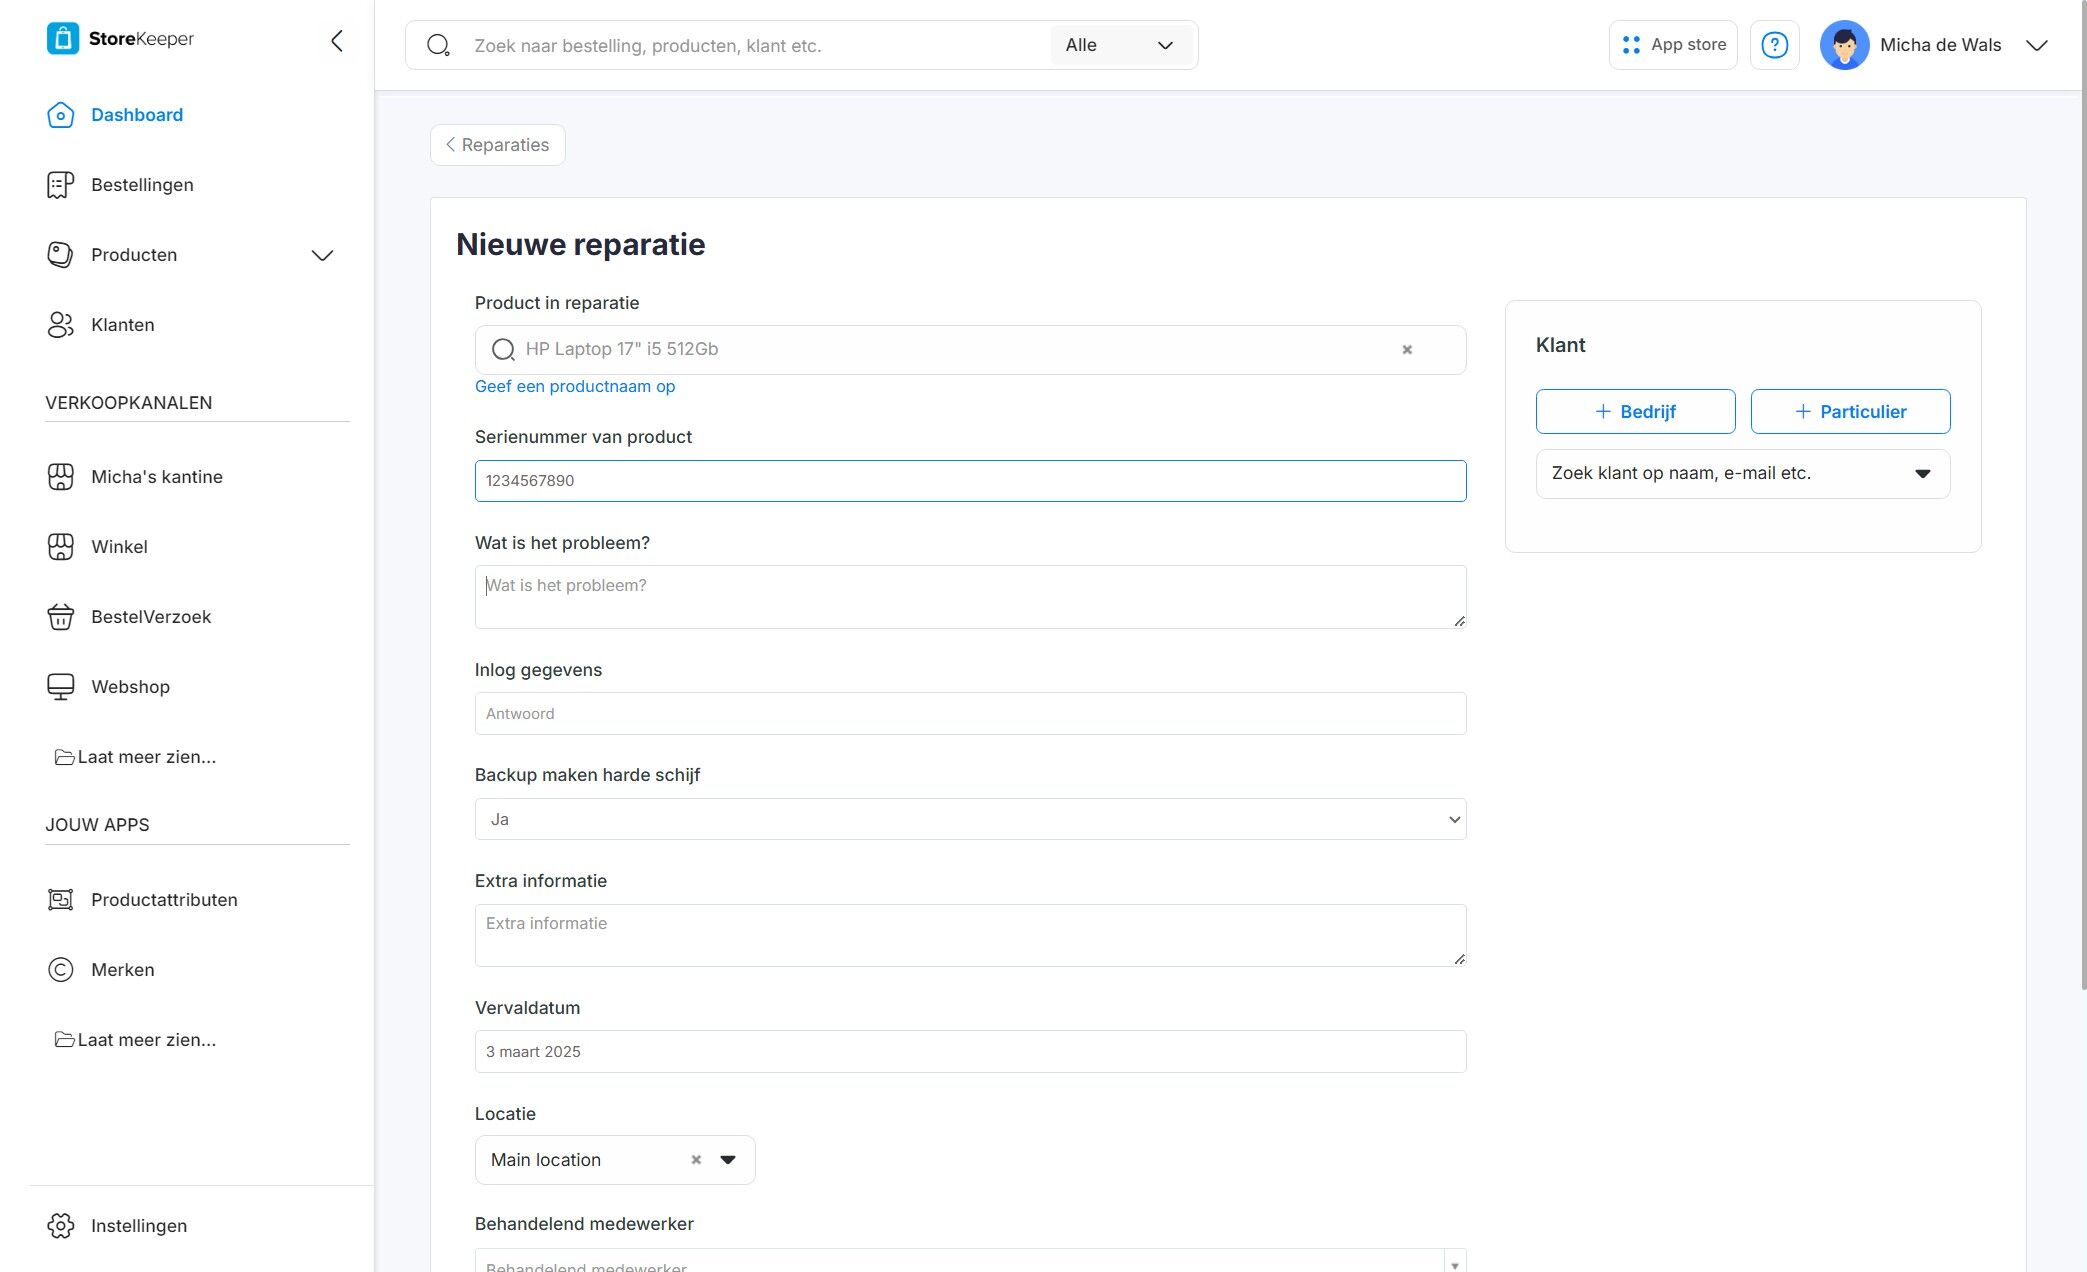Collapse the sidebar with the arrow icon
2087x1272 pixels.
click(x=337, y=40)
